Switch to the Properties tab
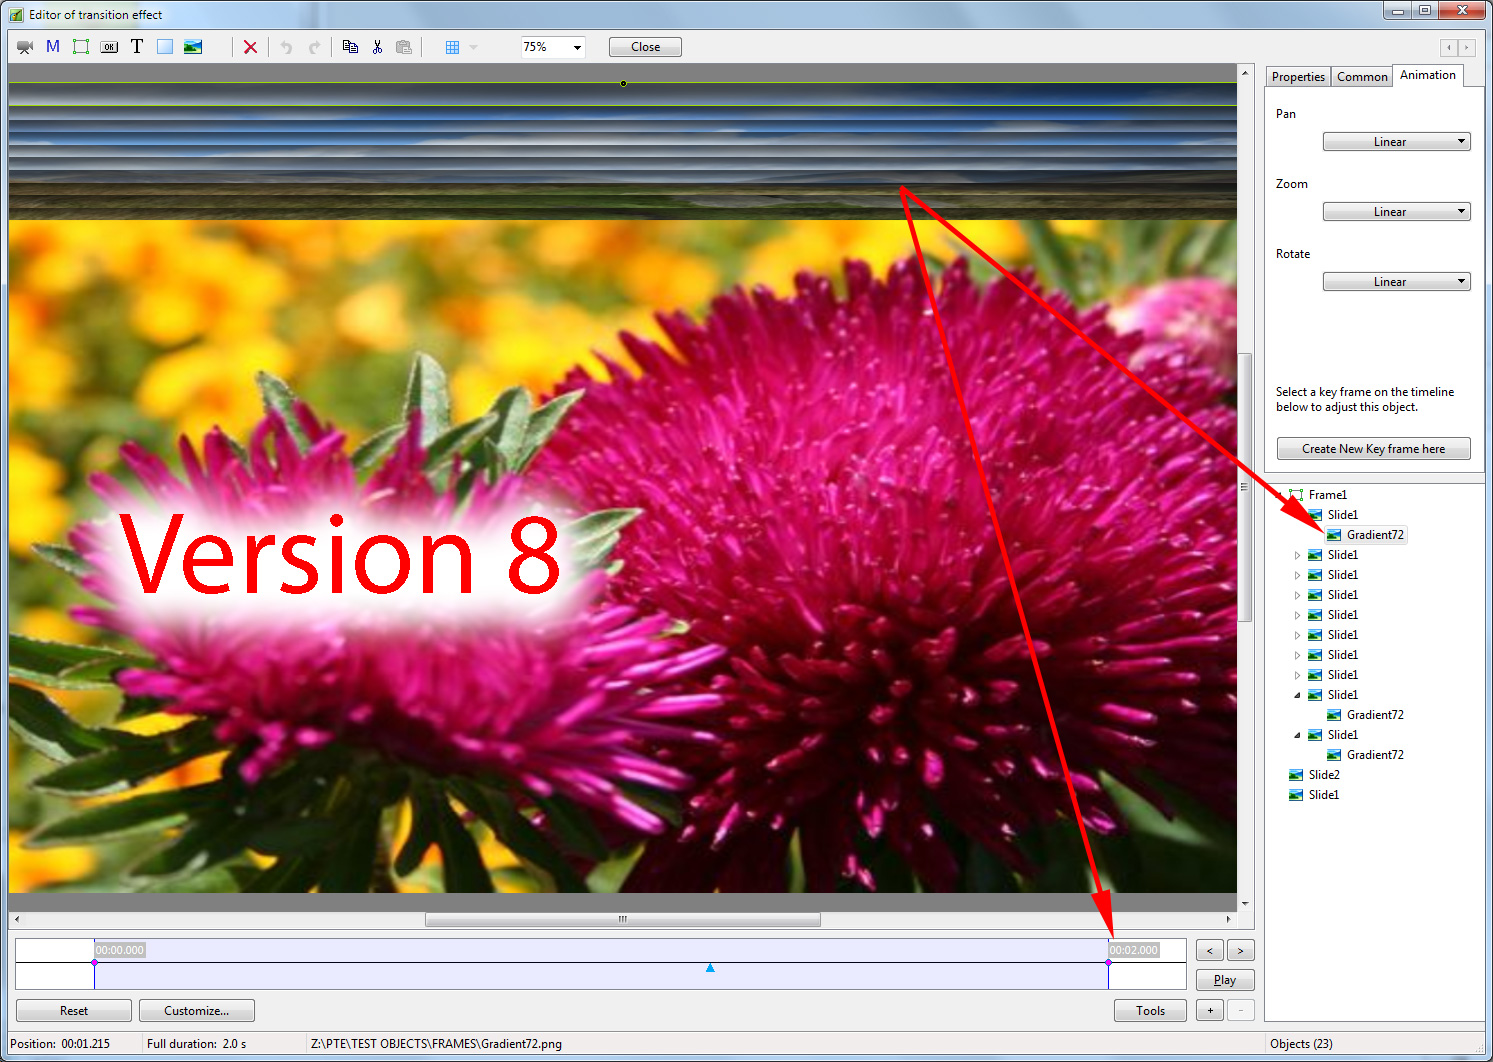Image resolution: width=1493 pixels, height=1062 pixels. (x=1298, y=77)
